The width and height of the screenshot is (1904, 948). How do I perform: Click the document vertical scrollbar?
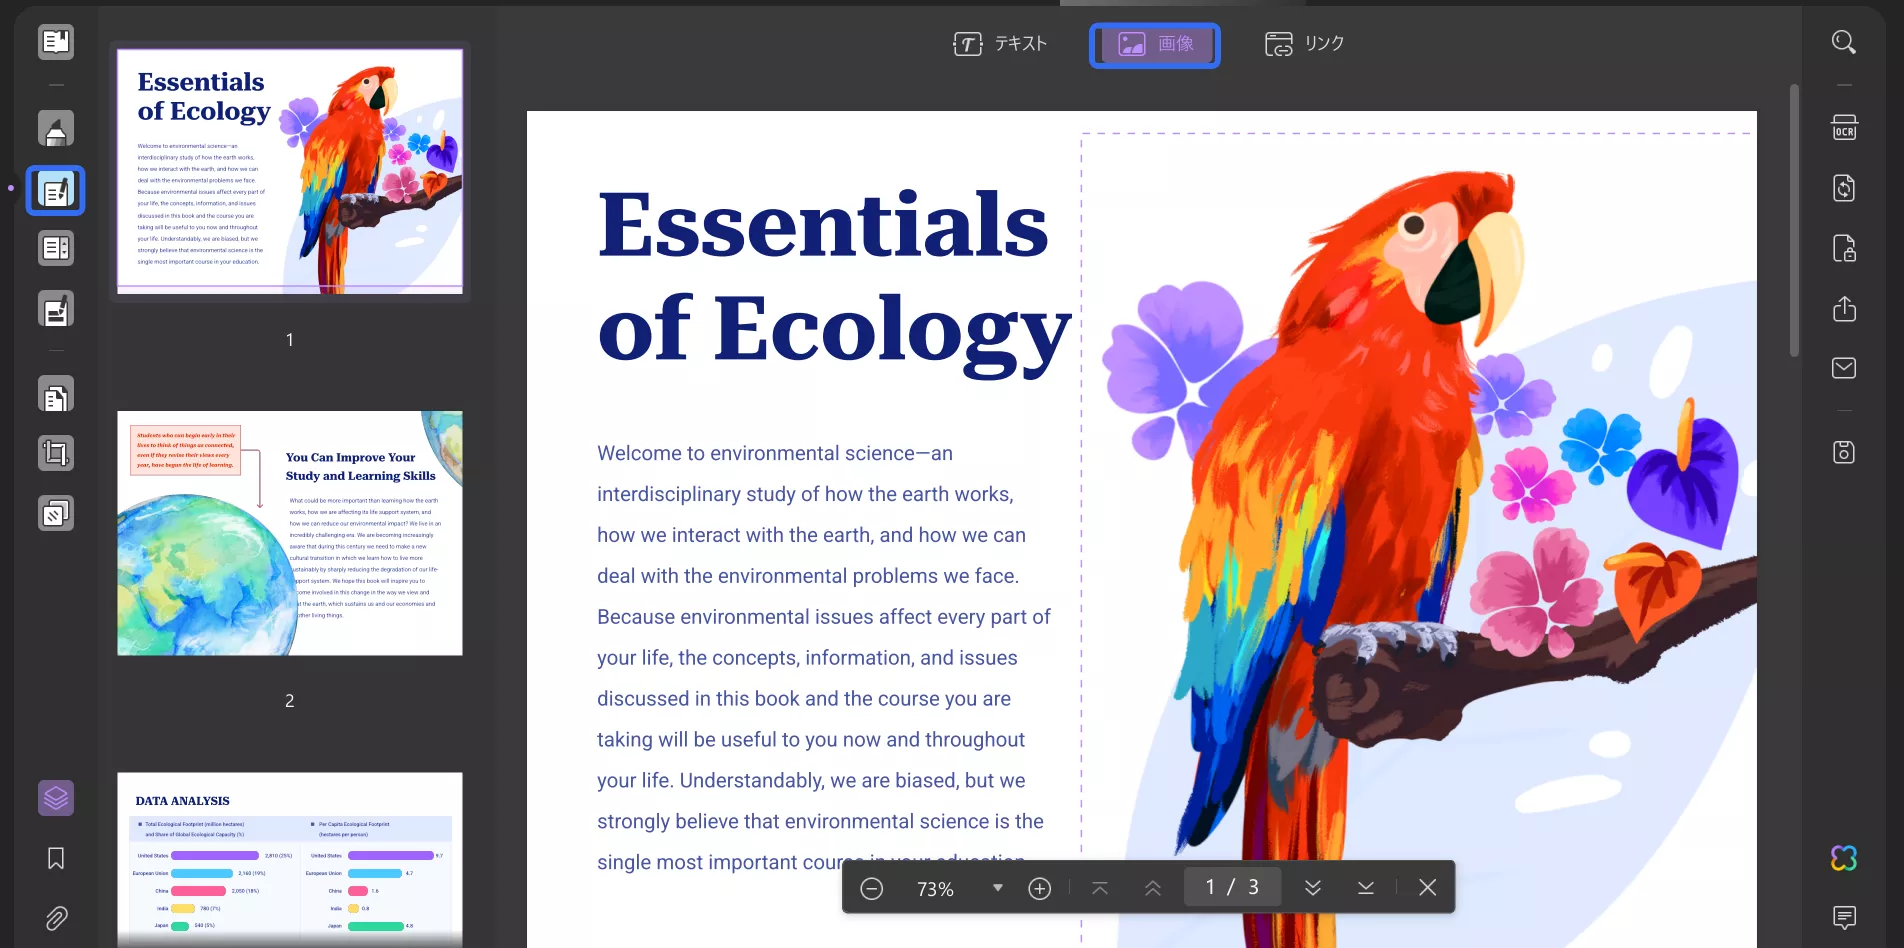pos(1794,220)
